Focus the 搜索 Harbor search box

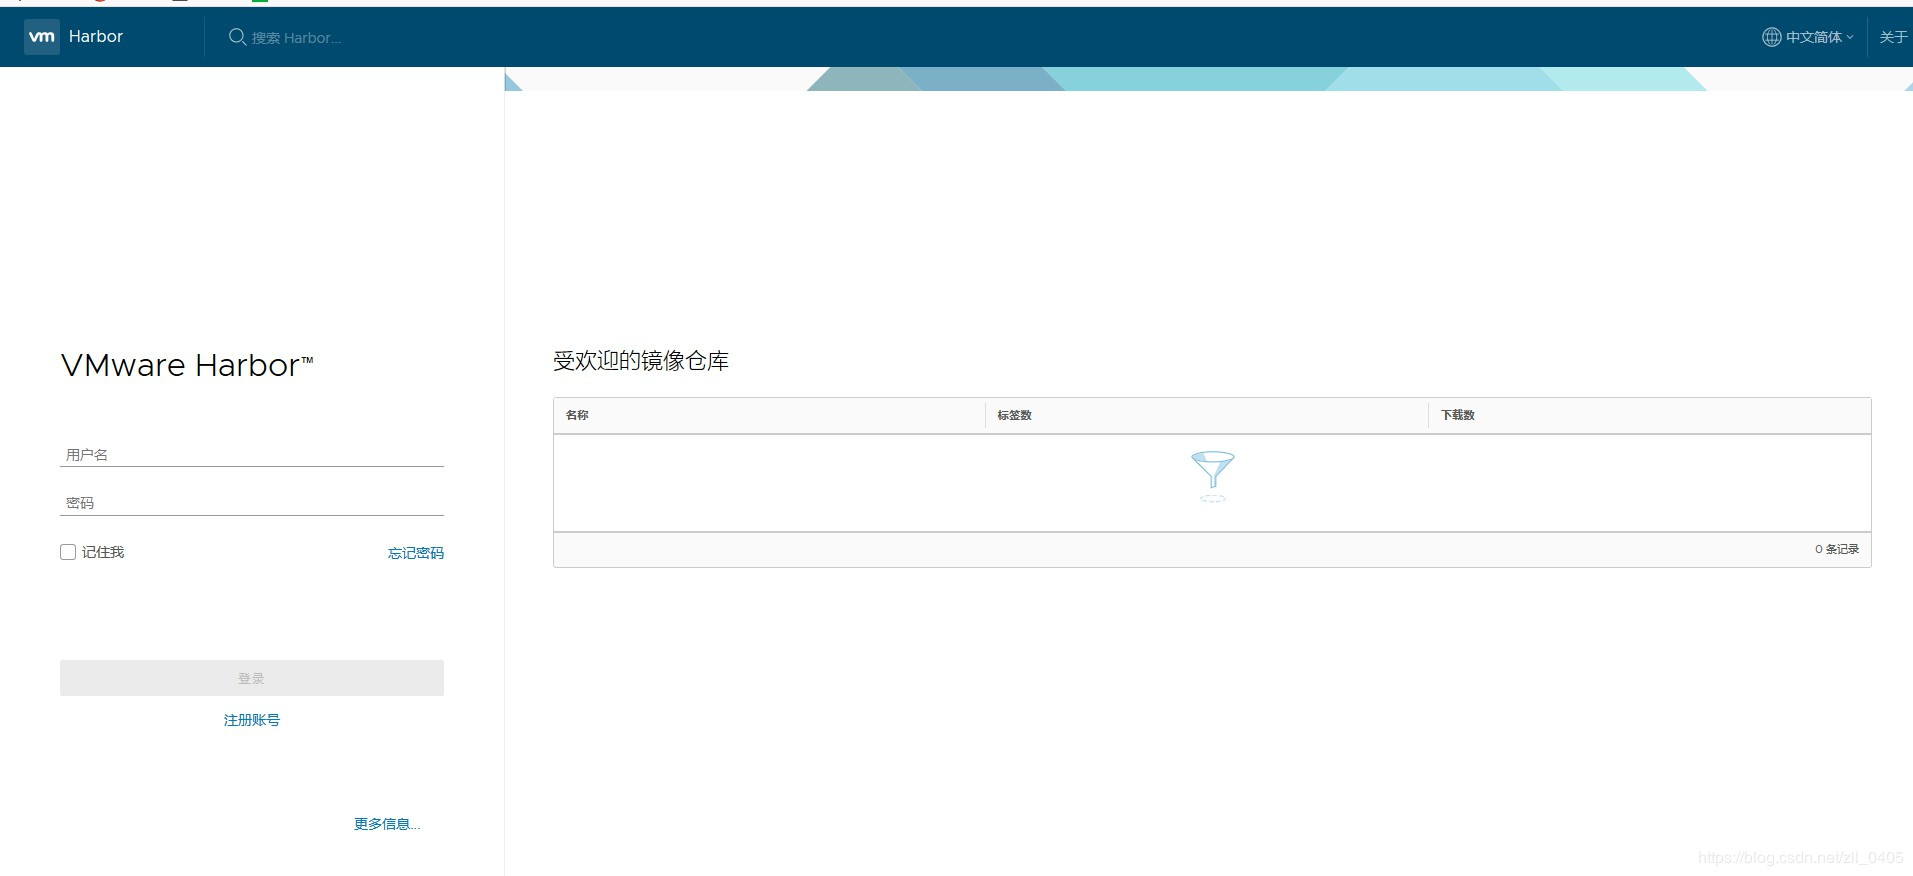click(297, 38)
